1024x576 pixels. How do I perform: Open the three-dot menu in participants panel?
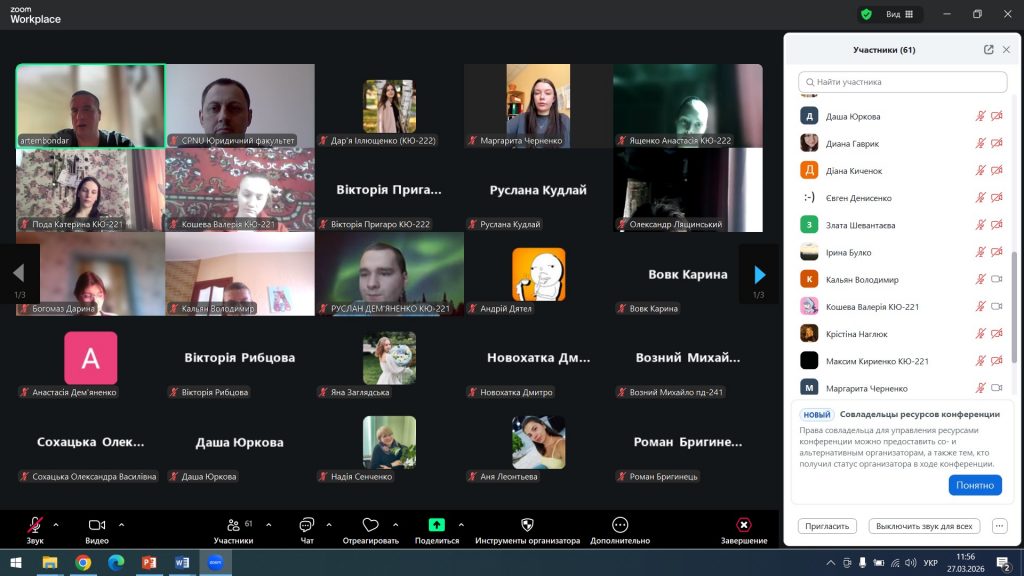[999, 526]
